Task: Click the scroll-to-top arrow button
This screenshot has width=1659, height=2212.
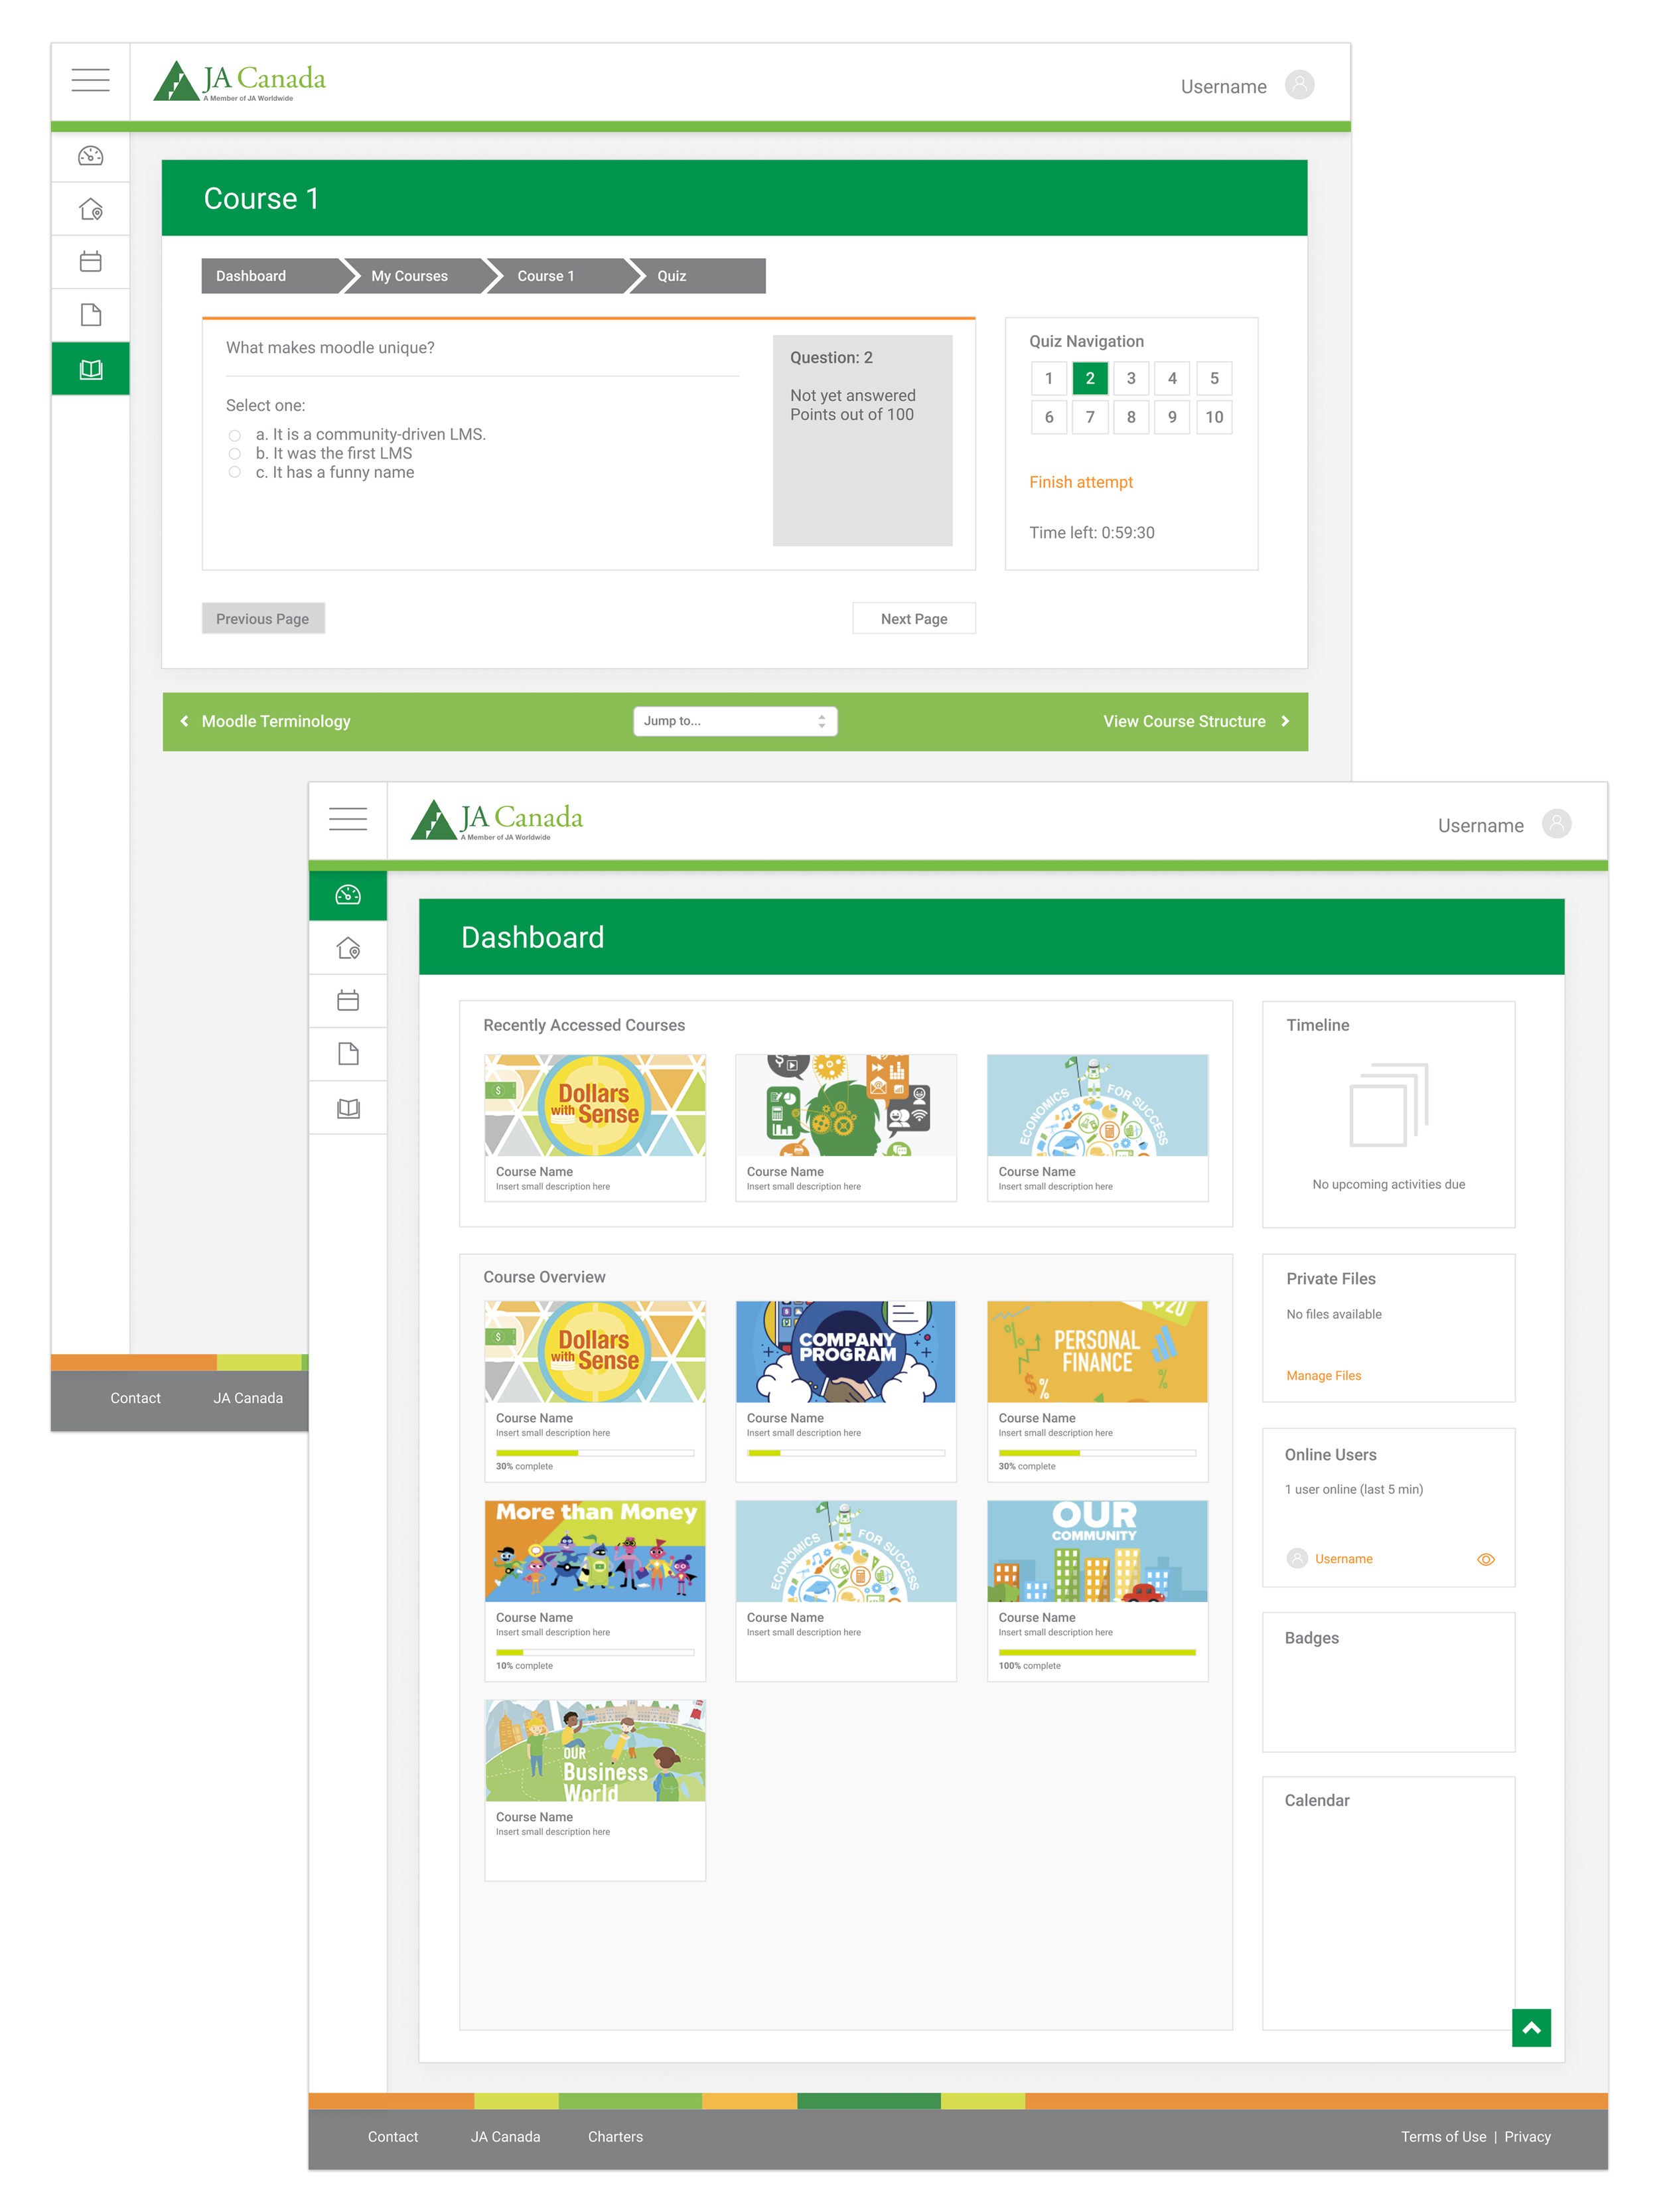Action: coord(1530,2028)
